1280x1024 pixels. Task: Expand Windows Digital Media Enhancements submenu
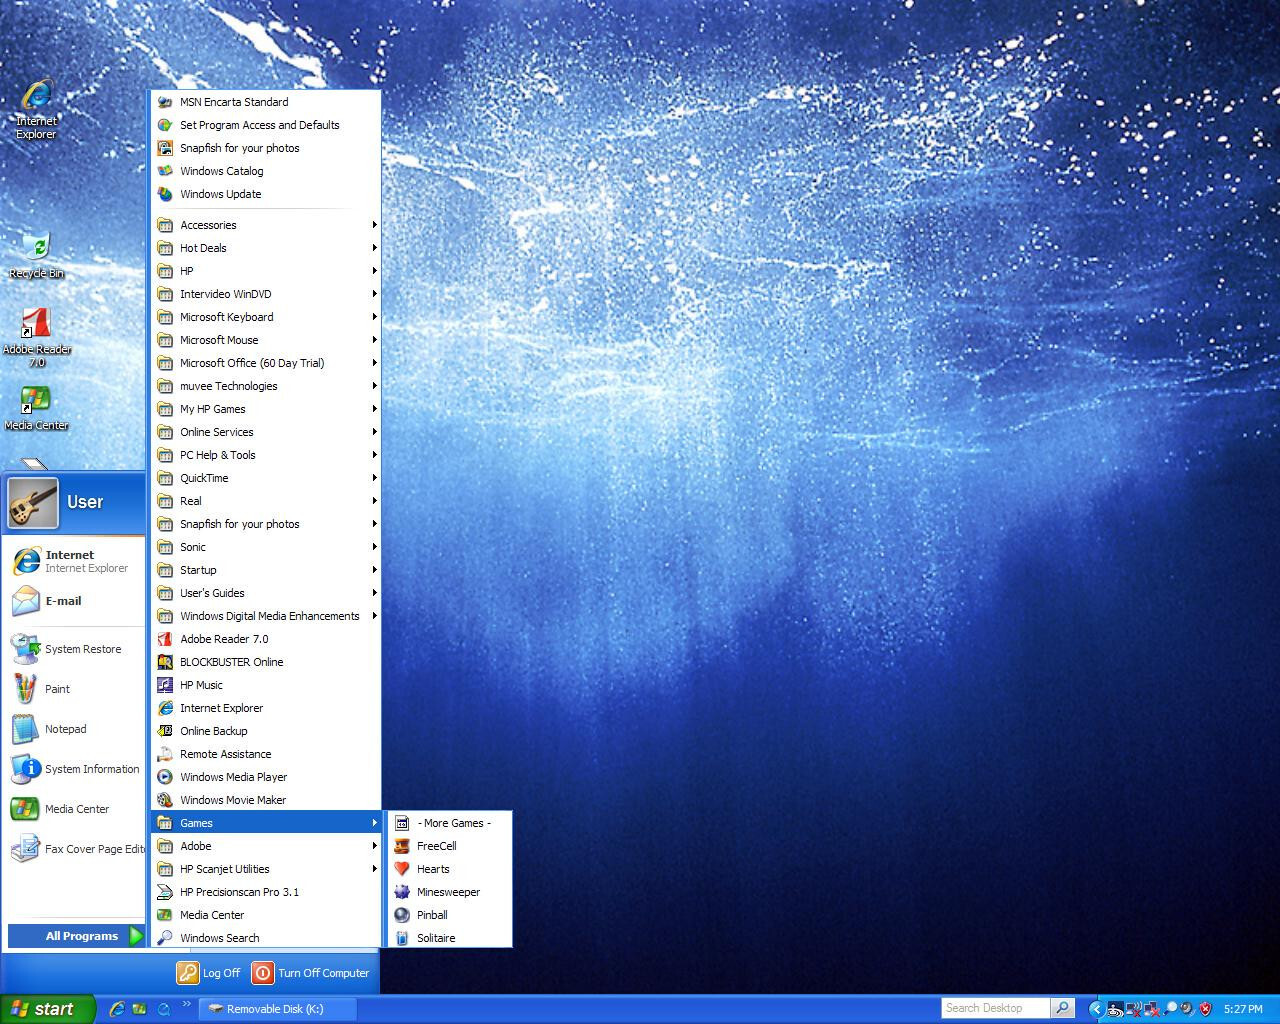click(x=266, y=616)
